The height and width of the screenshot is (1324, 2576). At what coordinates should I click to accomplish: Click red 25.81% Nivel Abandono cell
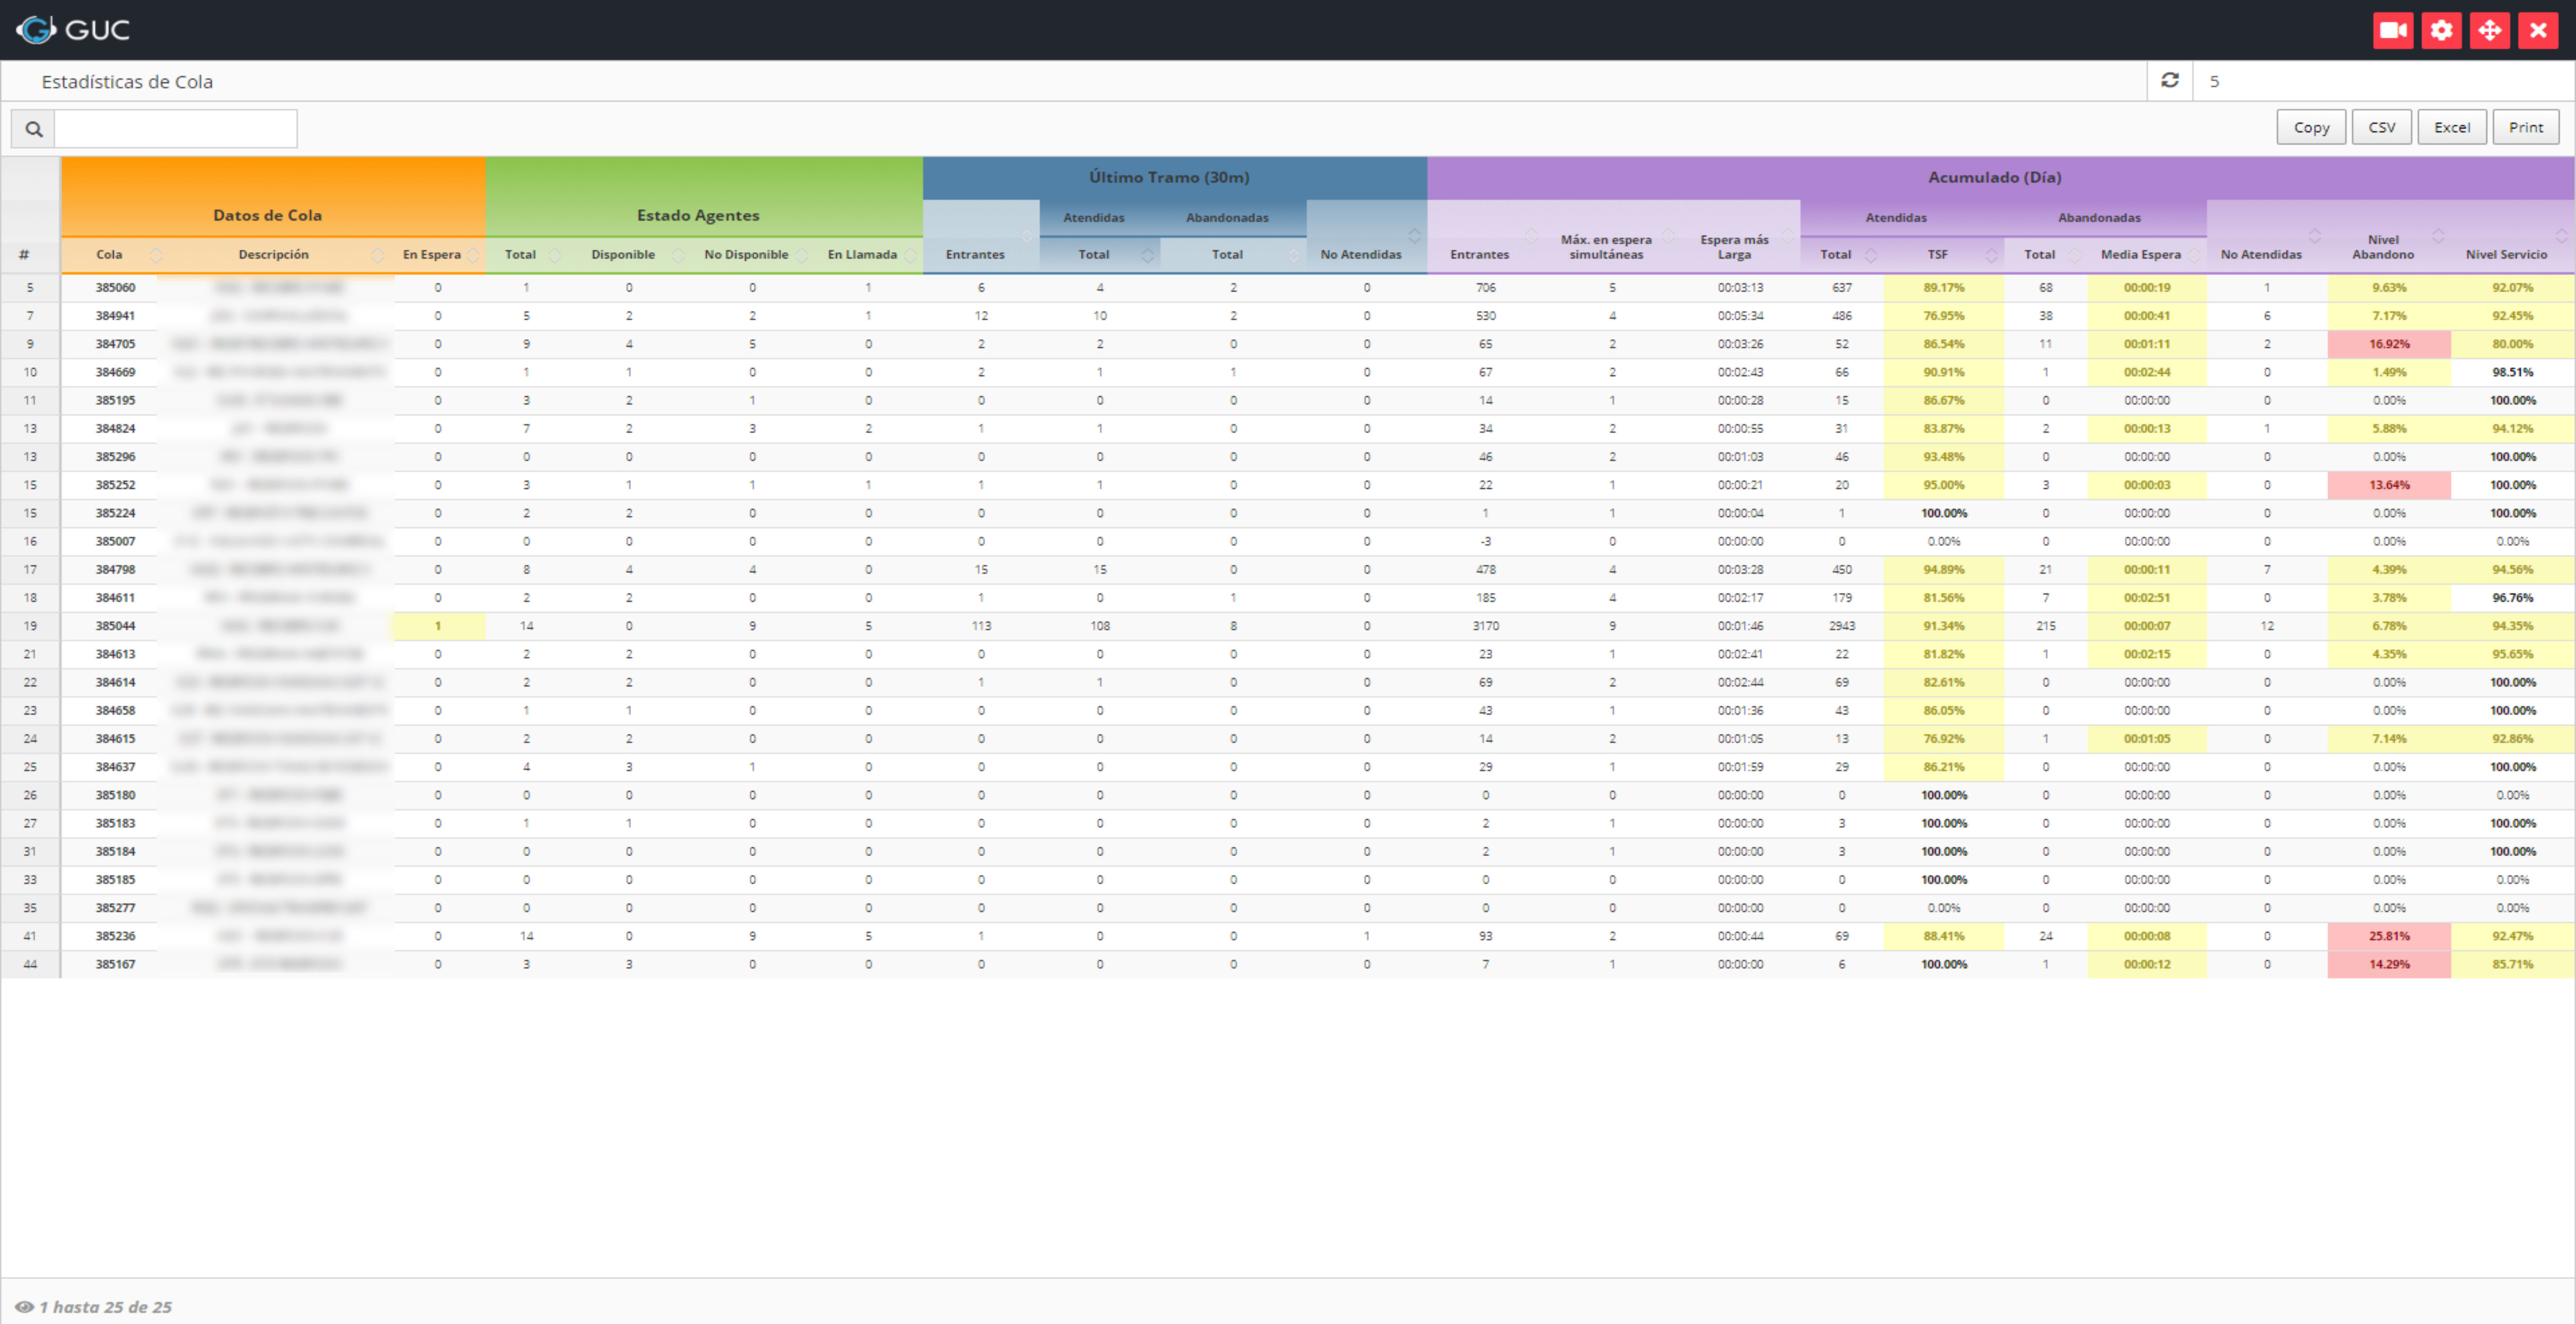pos(2389,936)
